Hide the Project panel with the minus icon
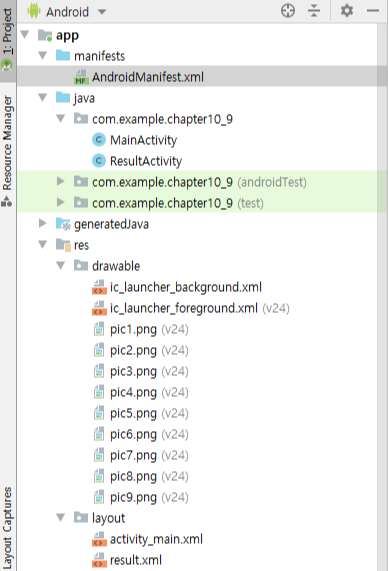This screenshot has height=571, width=388. [373, 11]
